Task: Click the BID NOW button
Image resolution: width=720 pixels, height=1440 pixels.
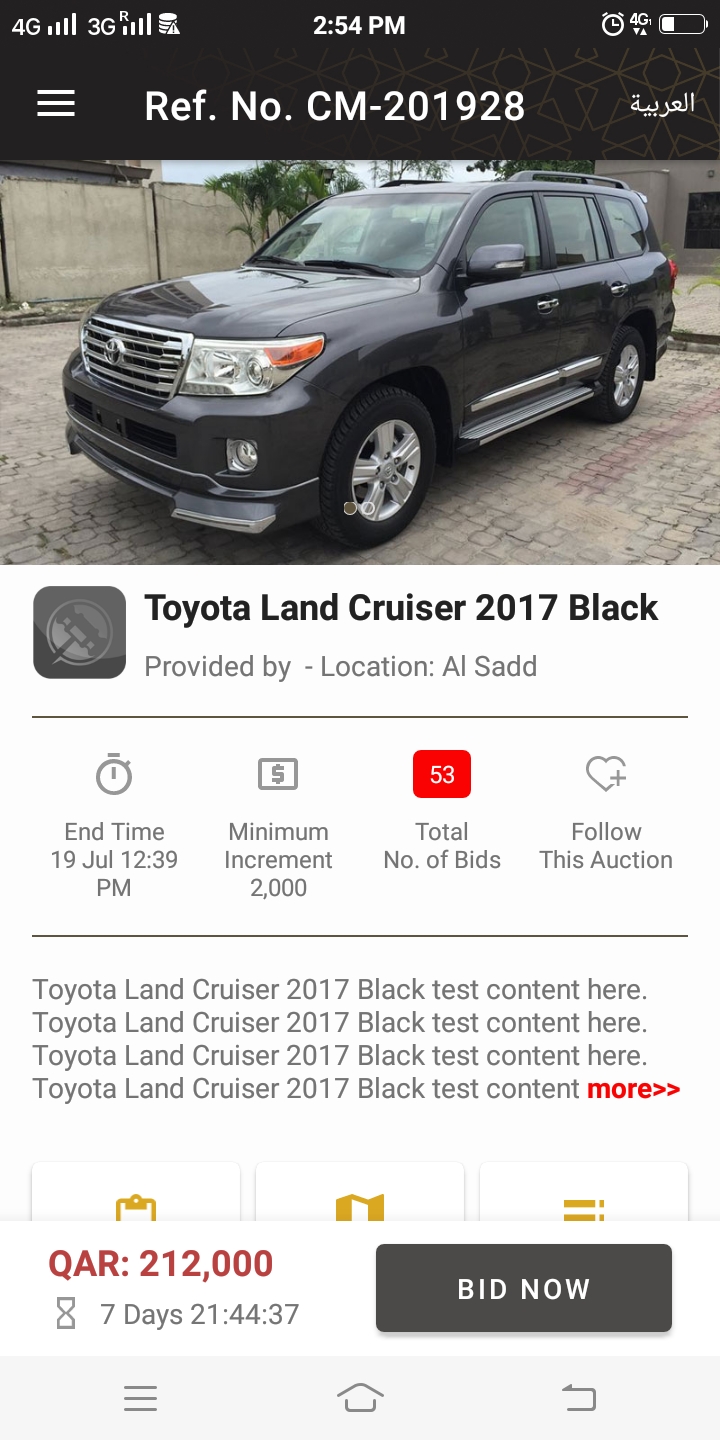Action: pyautogui.click(x=524, y=1288)
